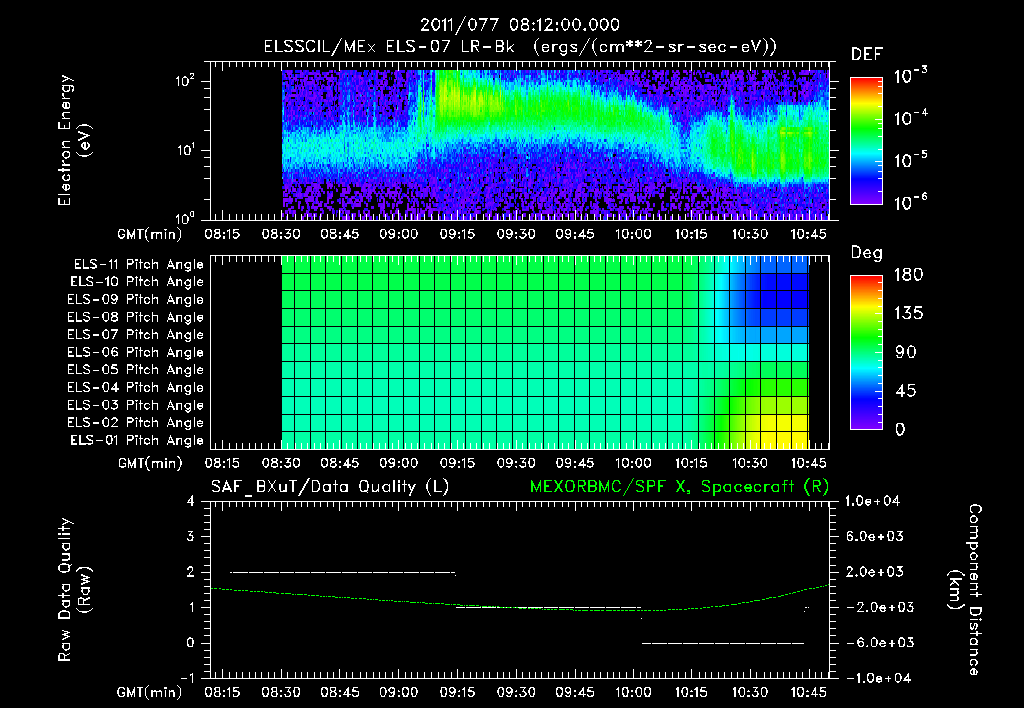Click the -1 tick on the data quality axis

(x=187, y=678)
